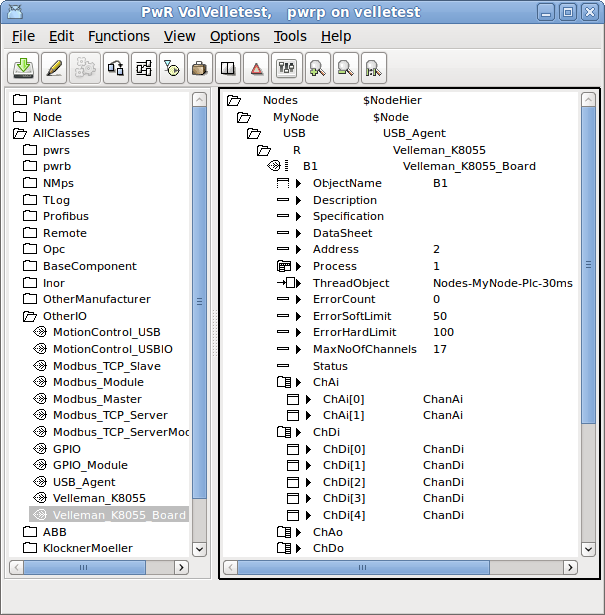Click the B1 board object icon
The width and height of the screenshot is (605, 615).
click(274, 166)
